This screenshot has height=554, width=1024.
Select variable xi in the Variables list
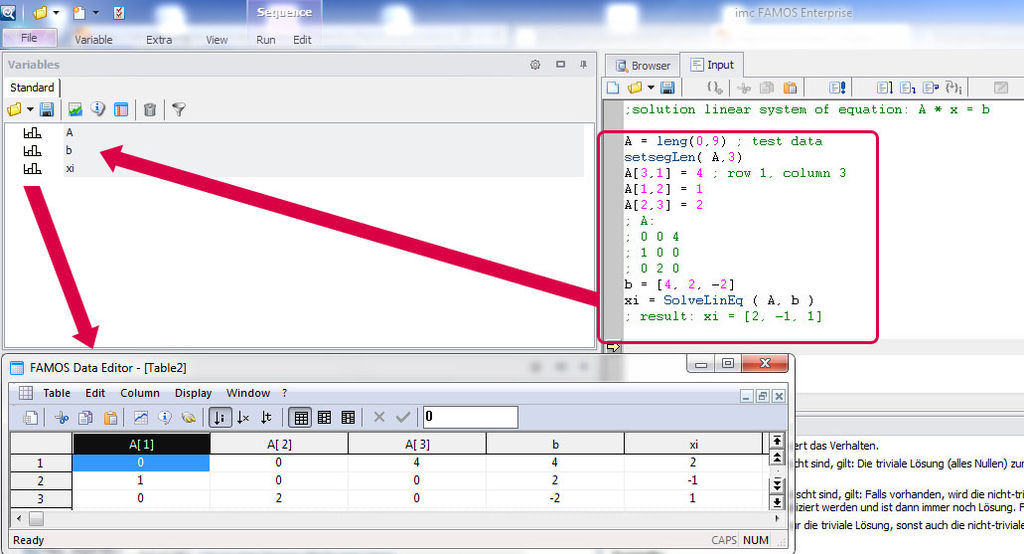[x=70, y=168]
